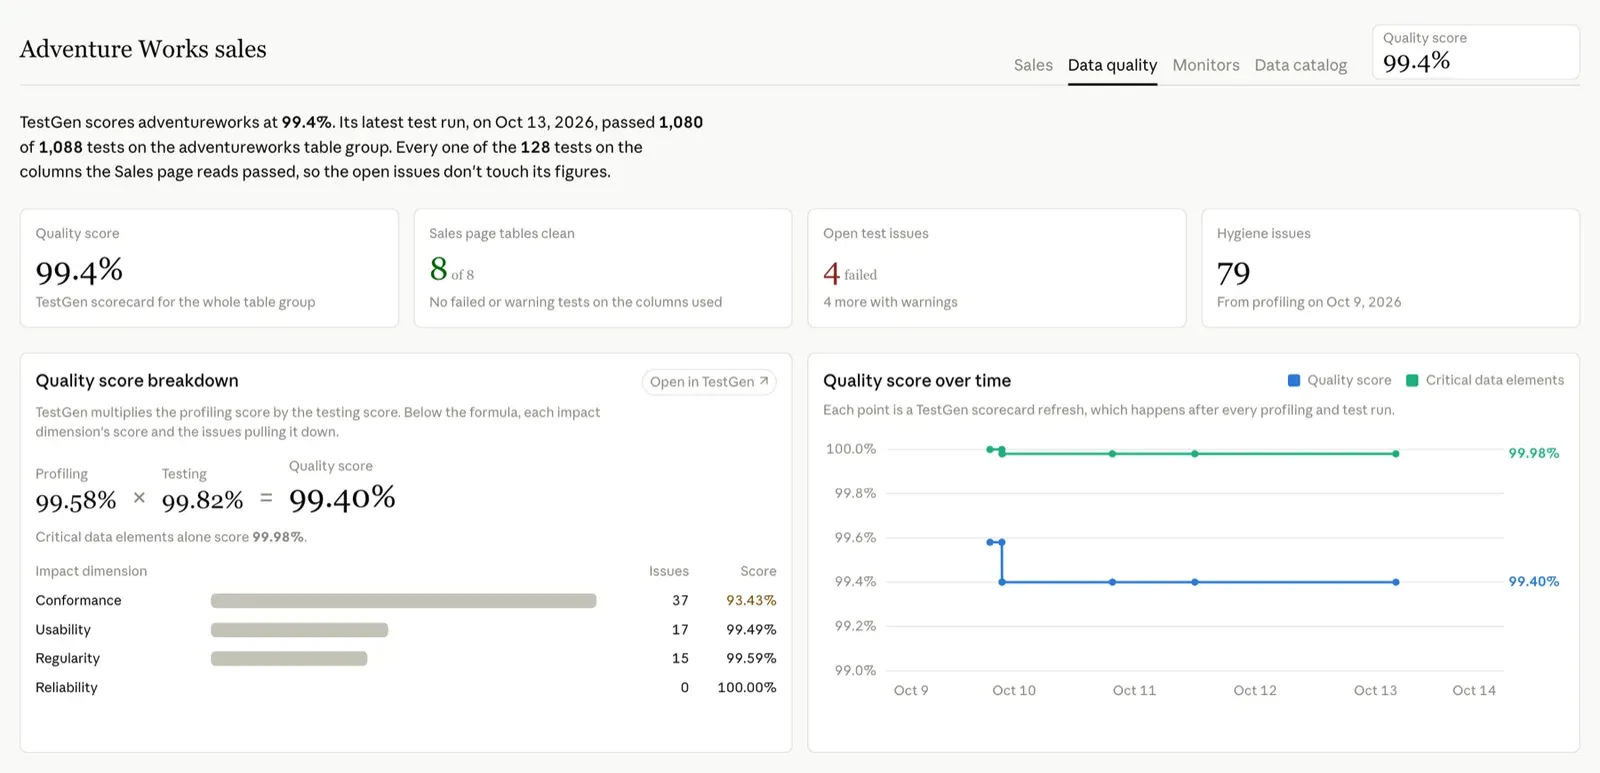Viewport: 1600px width, 773px height.
Task: Click the green Critical data elements legend swatch
Action: [1412, 380]
